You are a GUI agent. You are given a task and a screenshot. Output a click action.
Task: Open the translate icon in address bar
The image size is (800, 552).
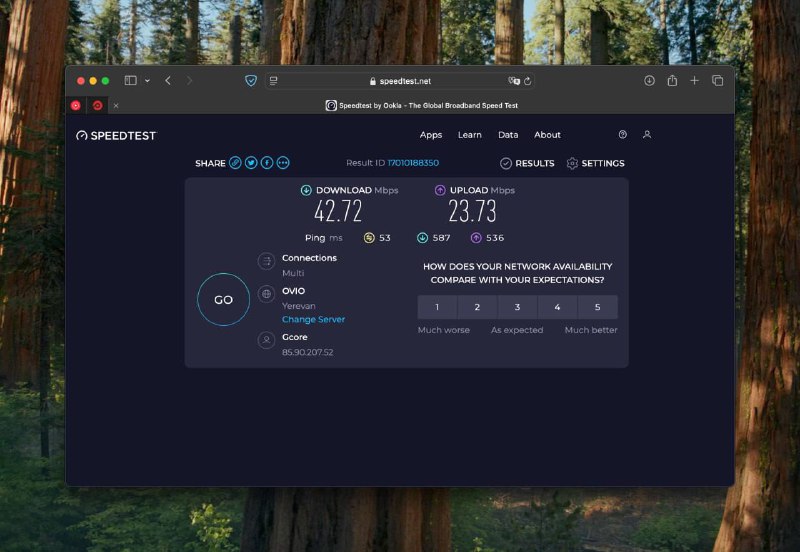tap(514, 81)
